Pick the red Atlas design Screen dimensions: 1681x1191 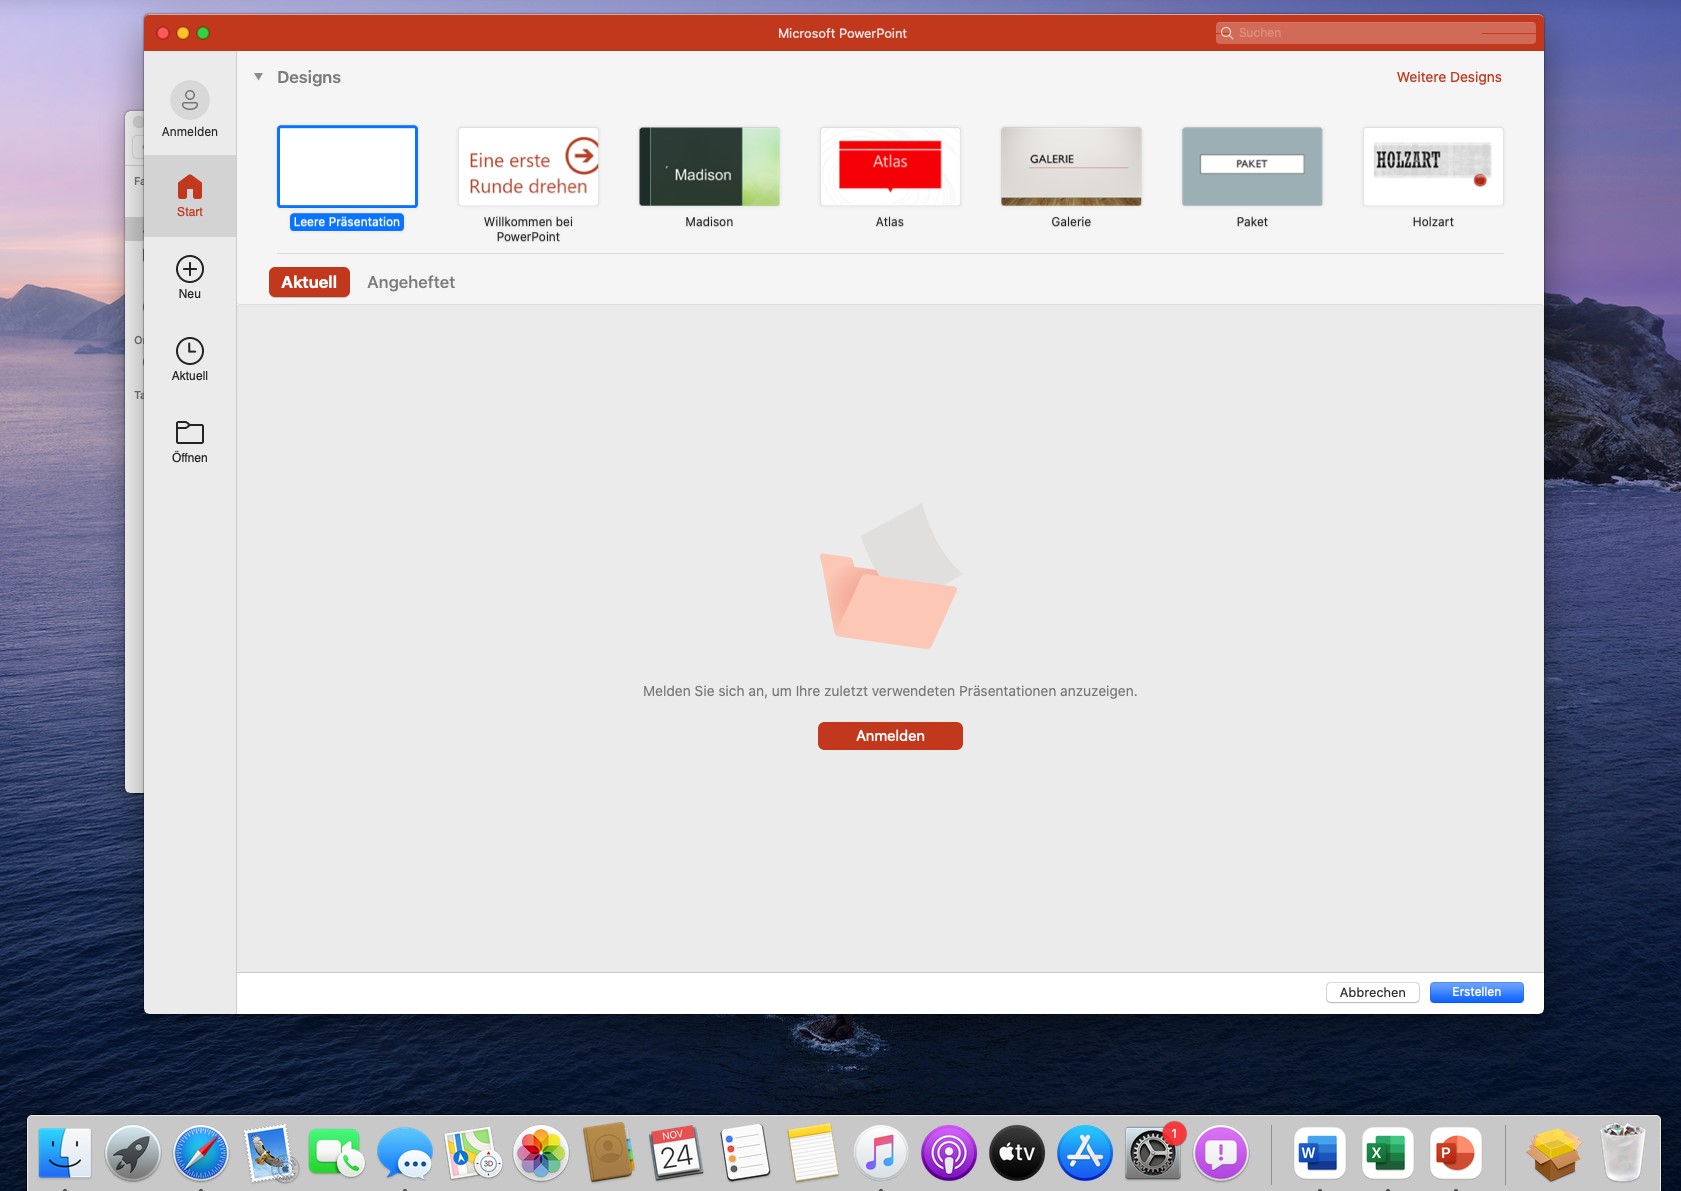(890, 167)
